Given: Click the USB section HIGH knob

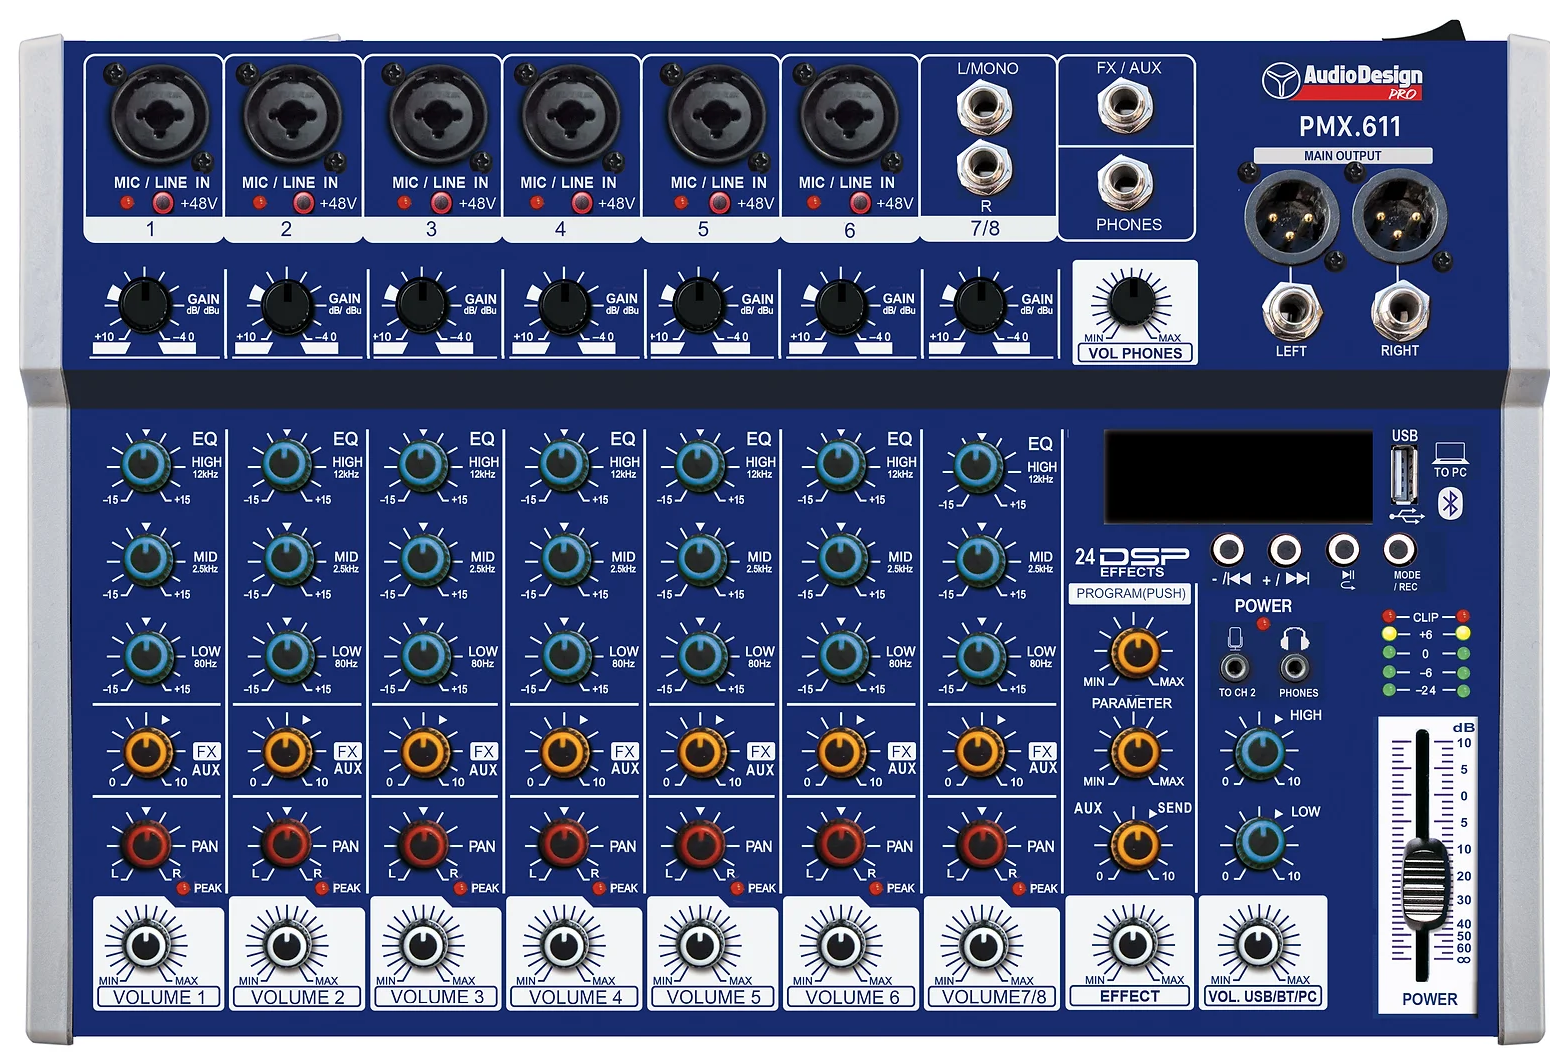Looking at the screenshot, I should pos(1260,751).
